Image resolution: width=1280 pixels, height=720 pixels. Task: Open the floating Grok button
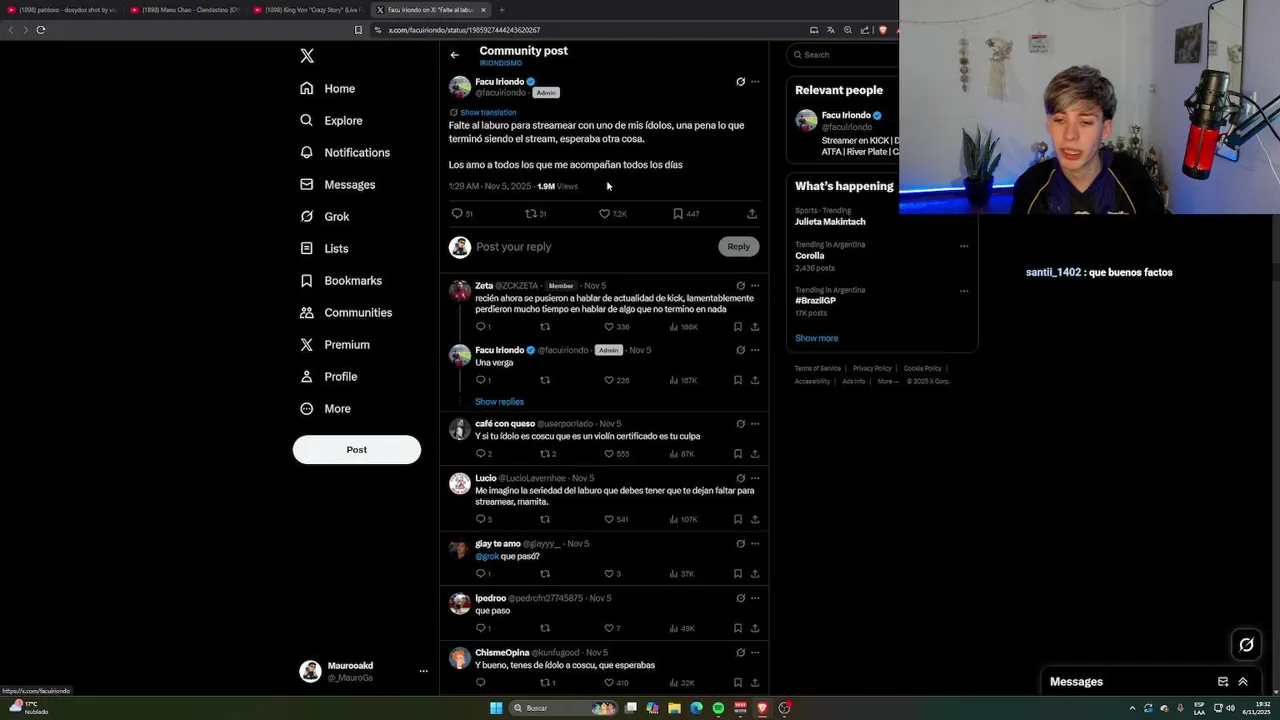coord(1246,645)
